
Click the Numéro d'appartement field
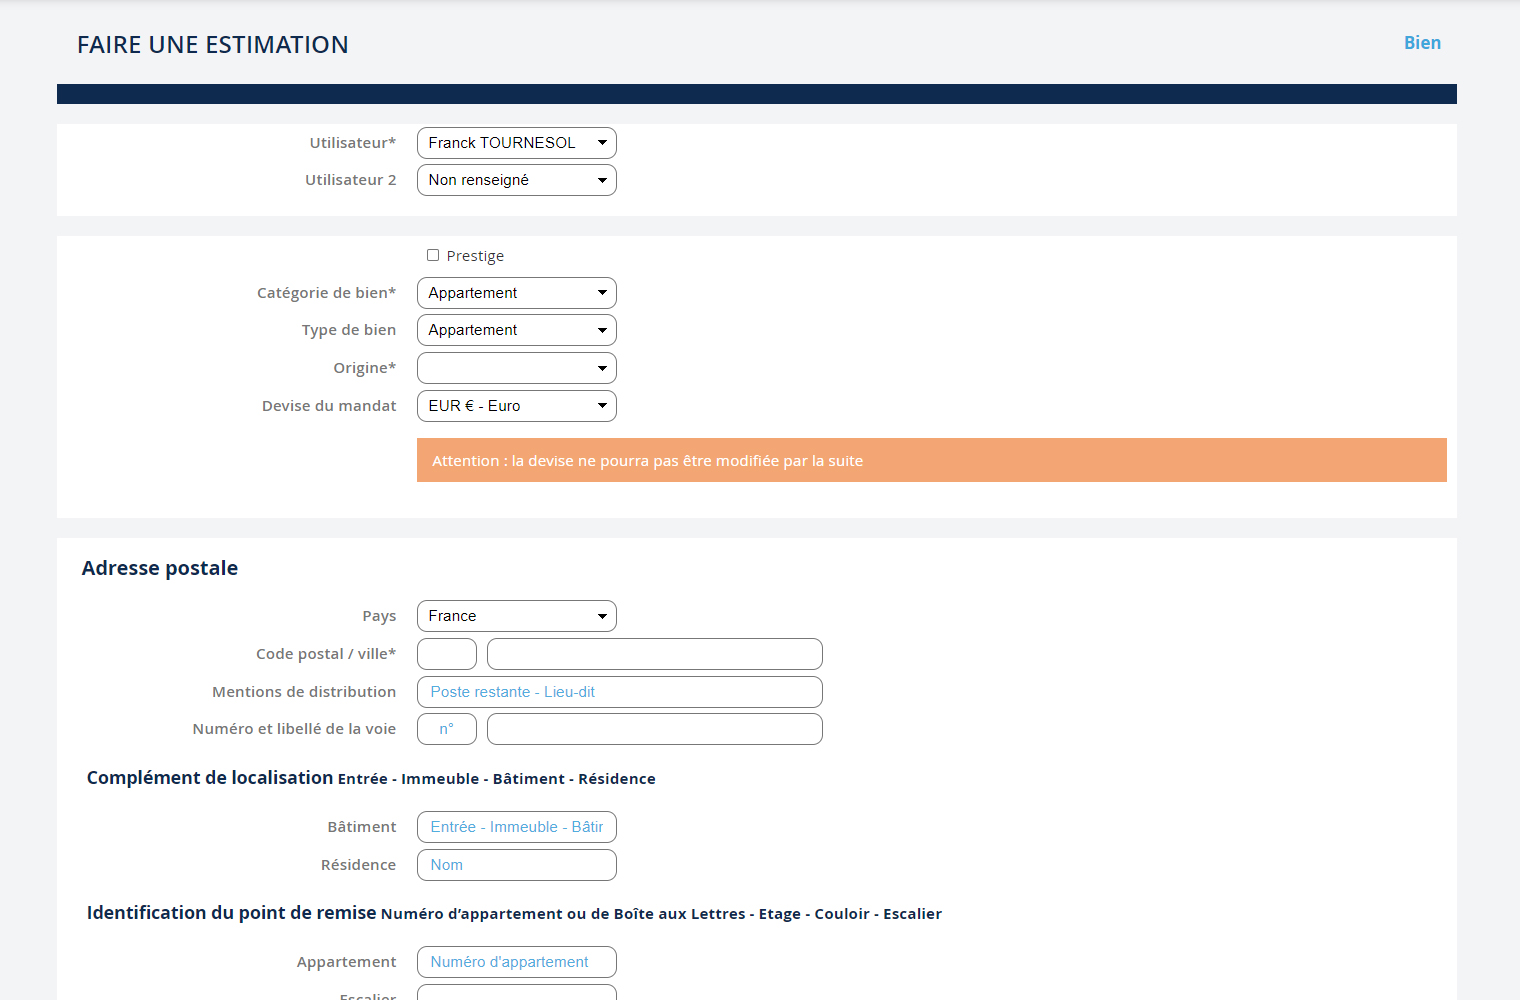(516, 962)
